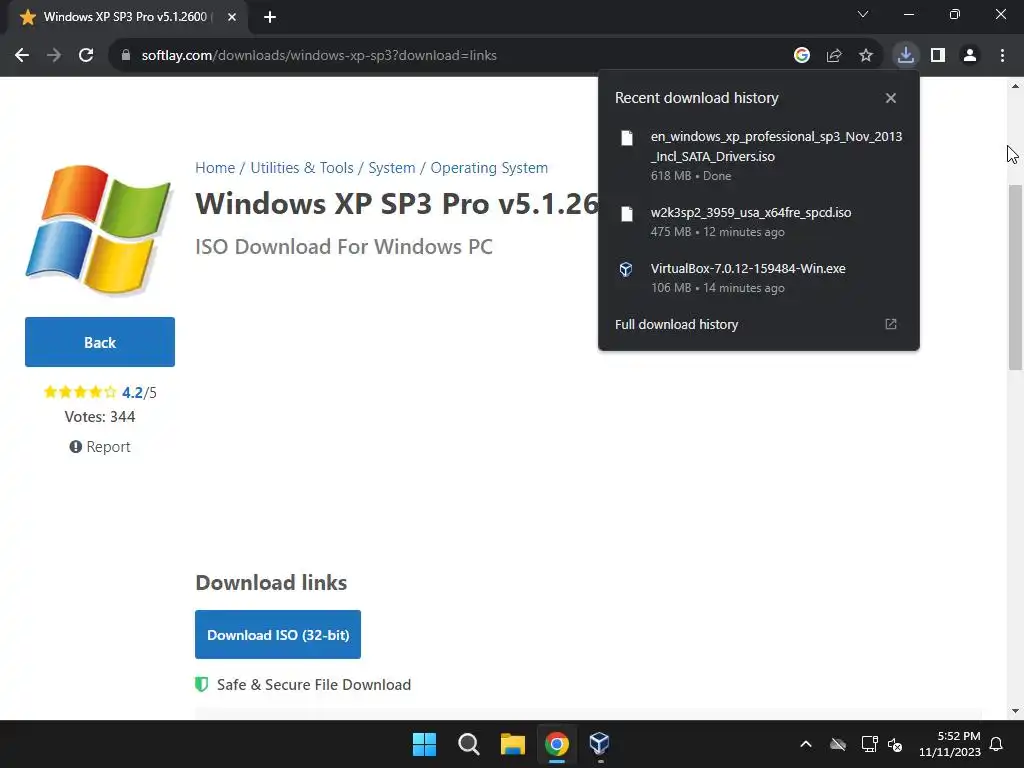Click the external link icon beside Full download history
The image size is (1024, 768).
[891, 325]
